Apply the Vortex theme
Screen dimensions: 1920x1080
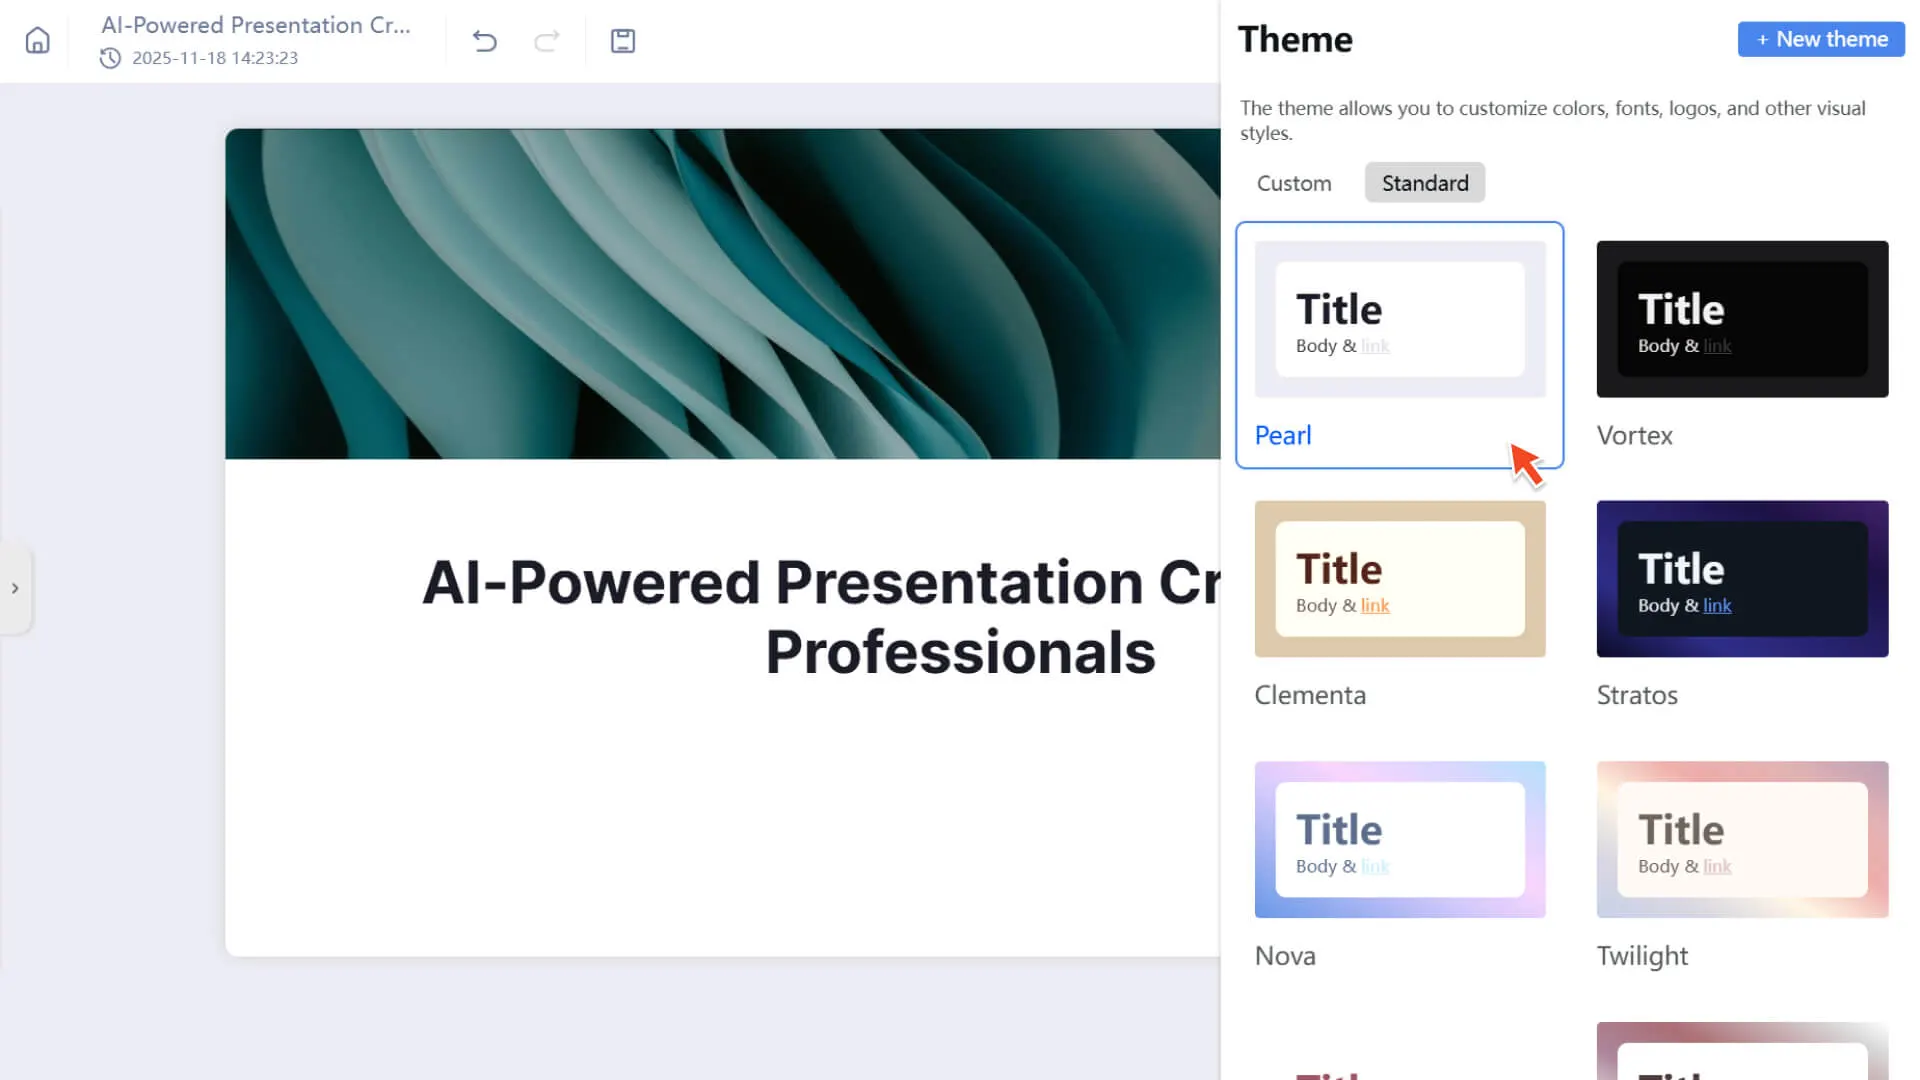pyautogui.click(x=1742, y=345)
